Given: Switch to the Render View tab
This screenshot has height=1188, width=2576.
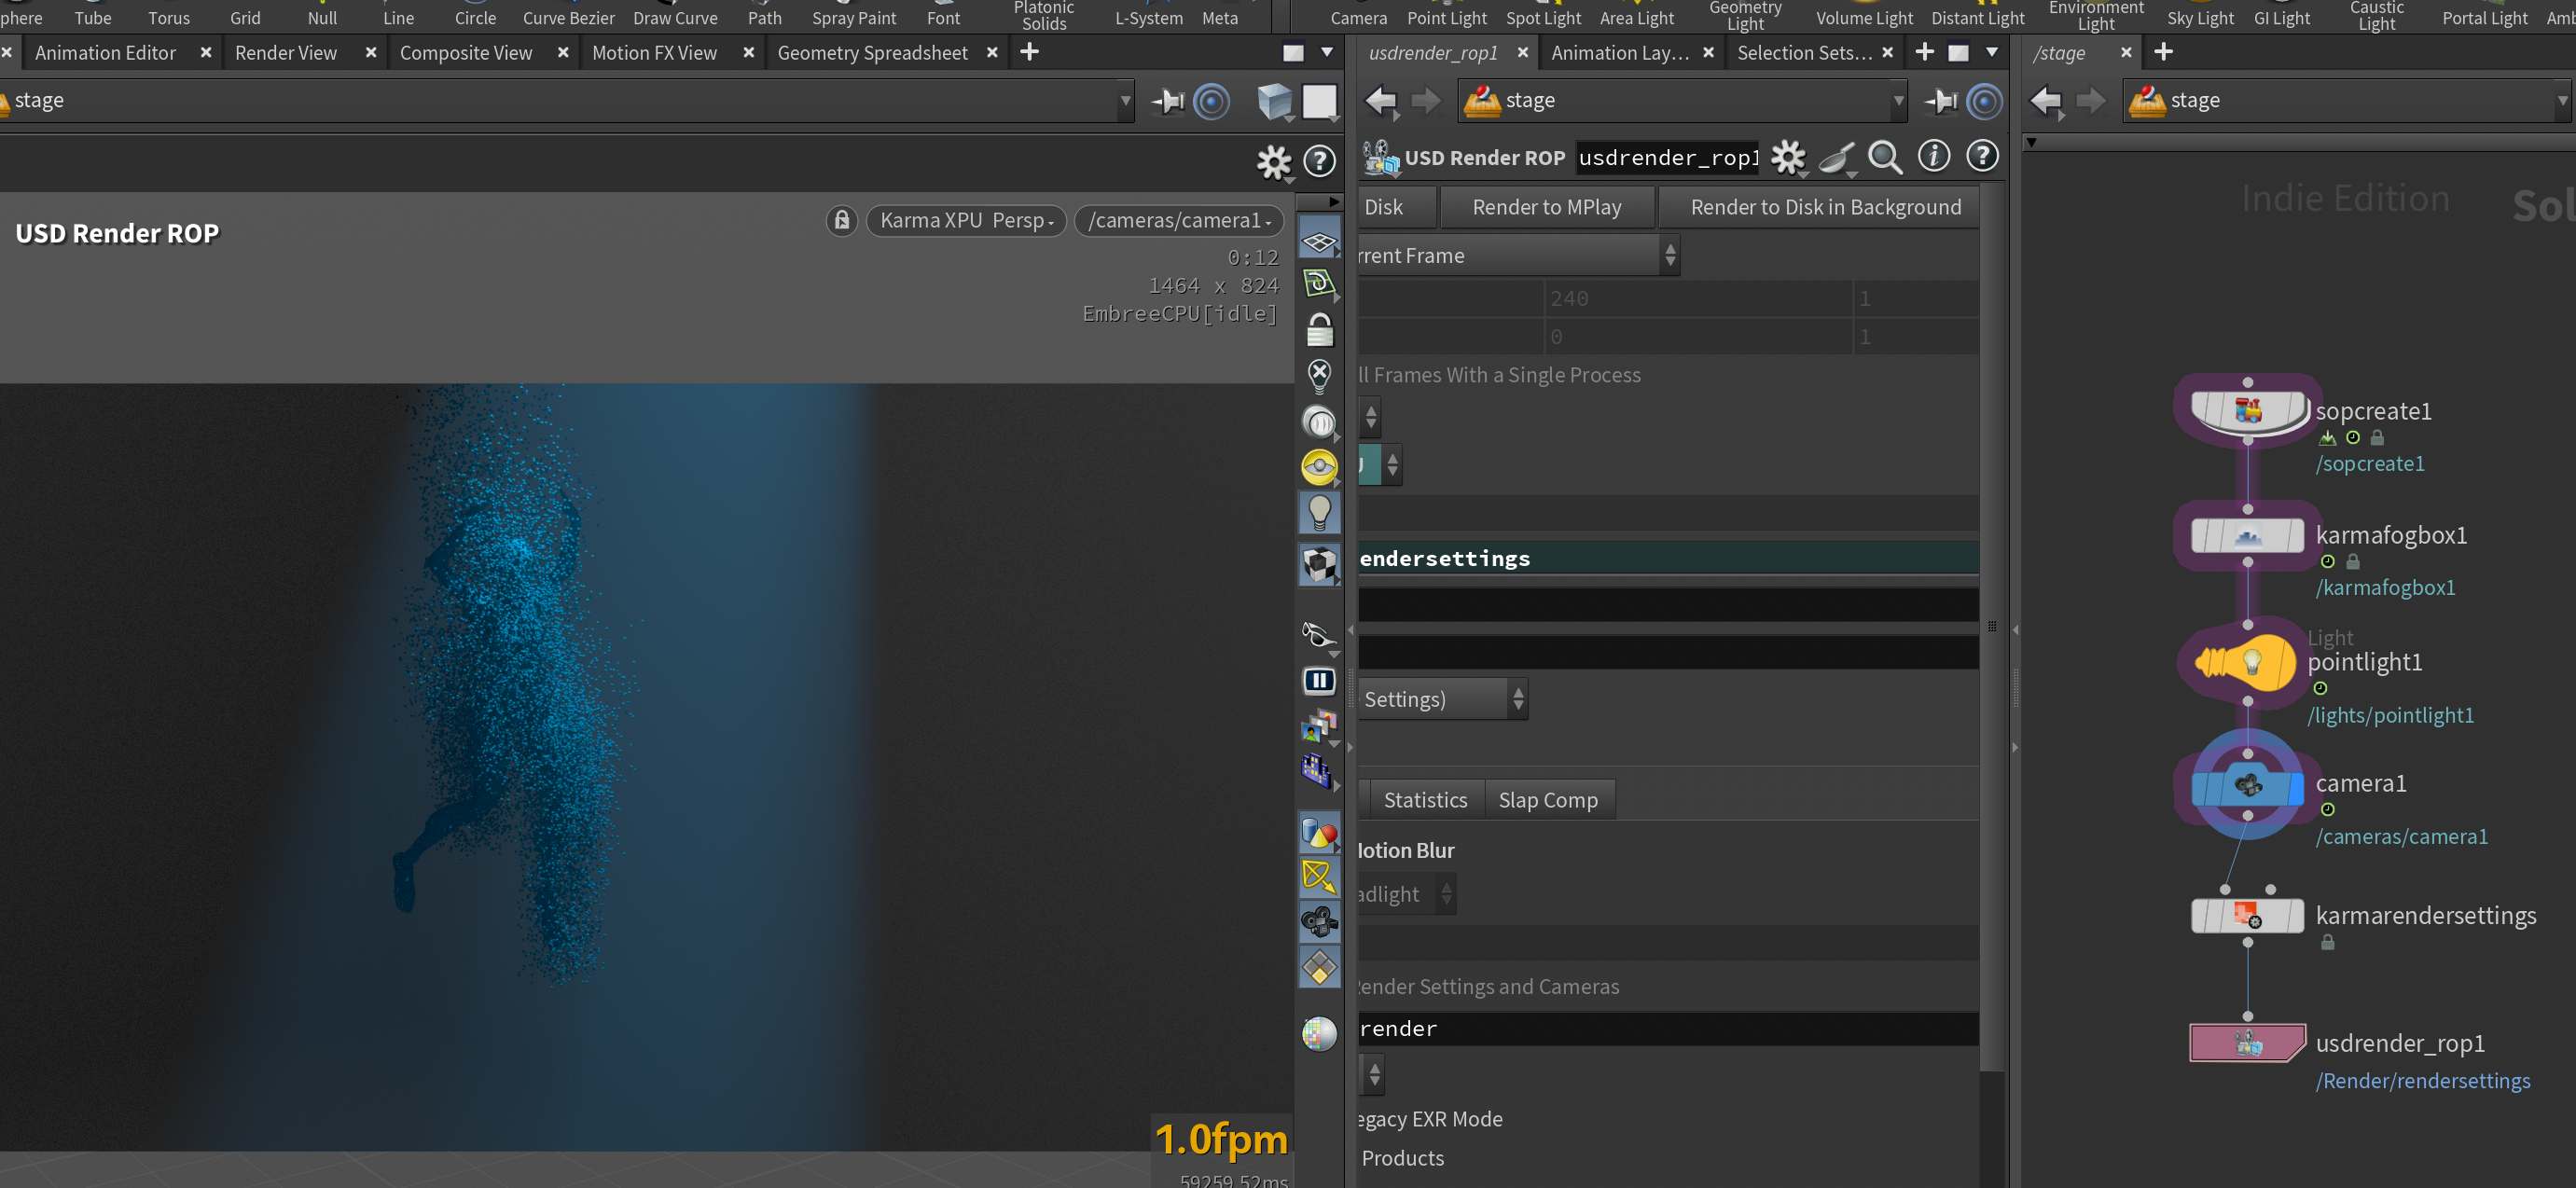Looking at the screenshot, I should (286, 53).
